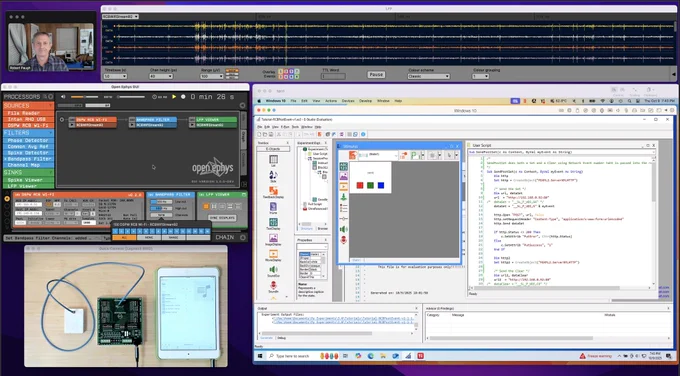Select Spike Viewer sink
Viewport: 680px width, 376px height.
[x=29, y=180]
